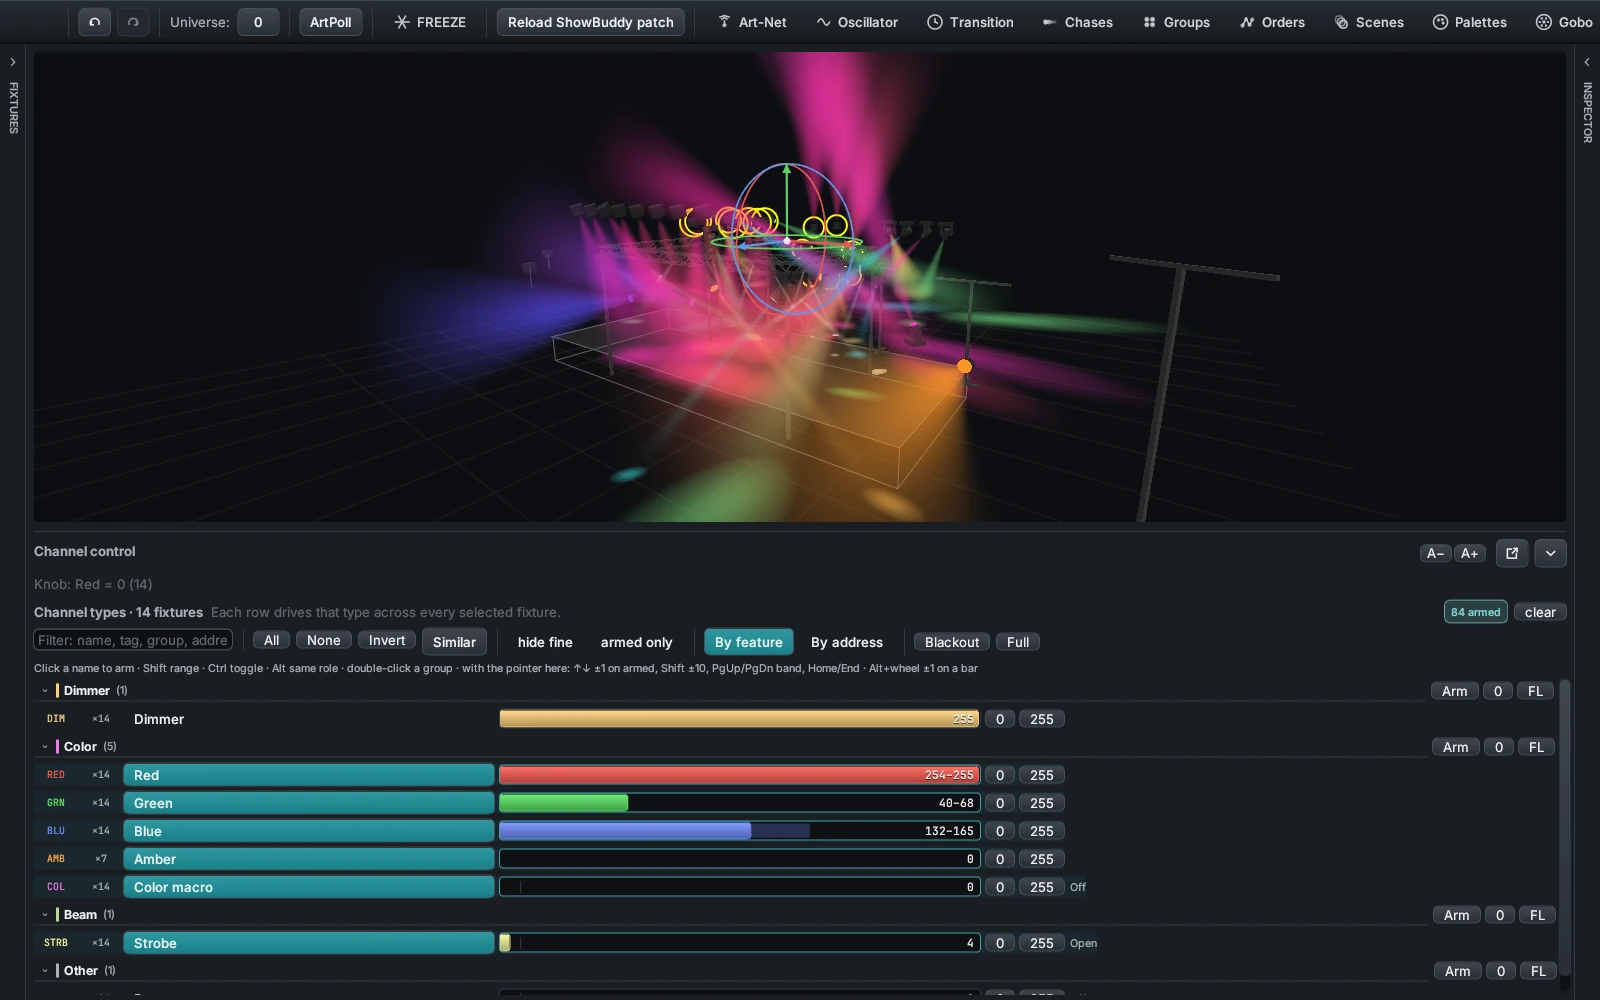This screenshot has height=1000, width=1600.
Task: Toggle armed only filter
Action: coord(636,642)
